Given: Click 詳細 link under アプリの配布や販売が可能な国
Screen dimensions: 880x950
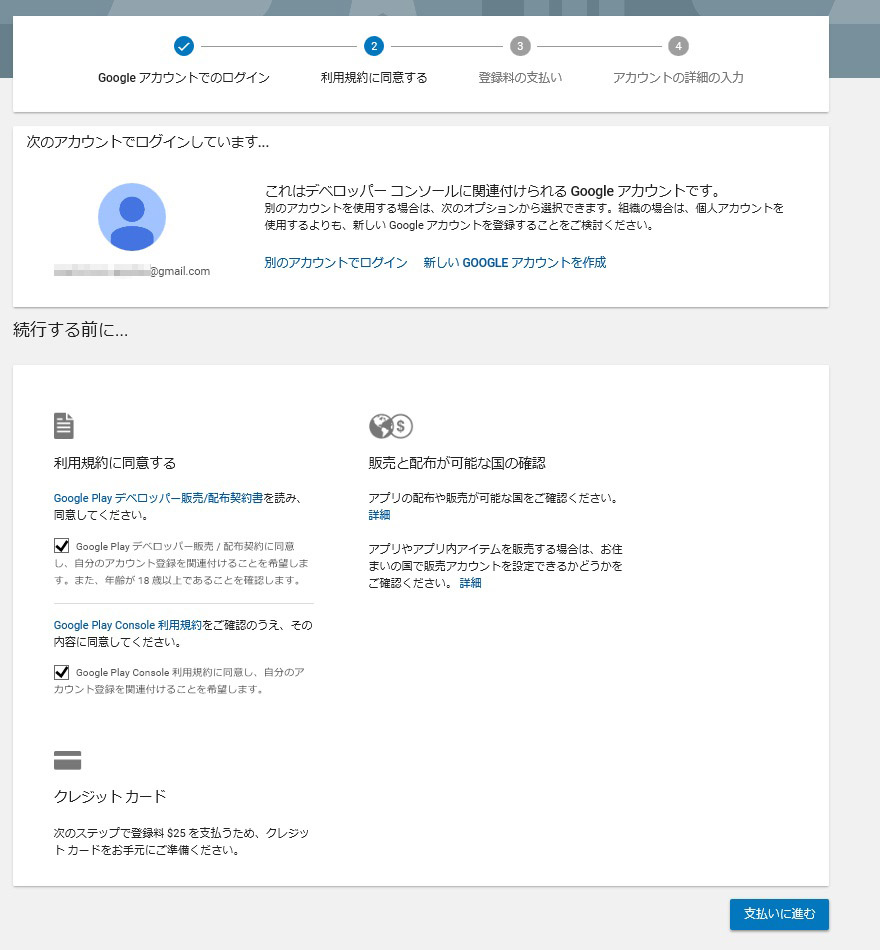Looking at the screenshot, I should pos(379,515).
